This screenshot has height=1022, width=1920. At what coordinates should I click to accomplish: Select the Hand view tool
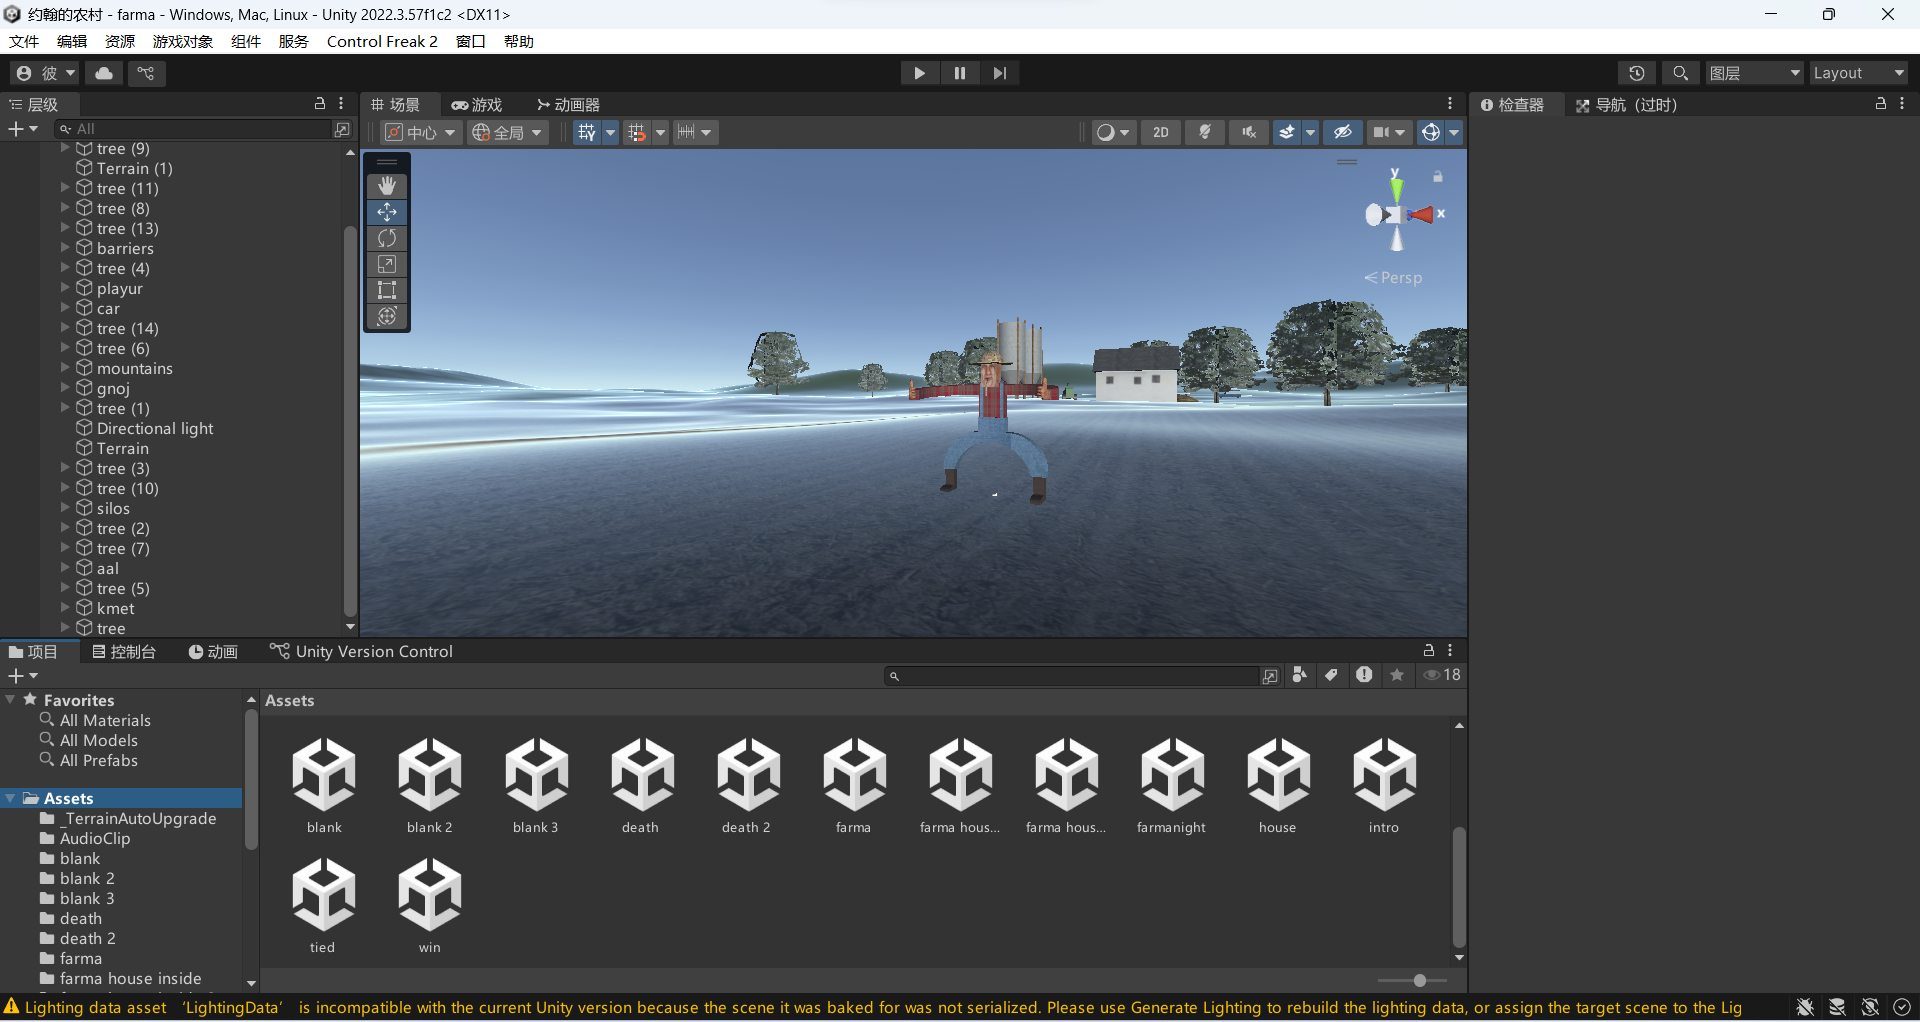click(387, 186)
